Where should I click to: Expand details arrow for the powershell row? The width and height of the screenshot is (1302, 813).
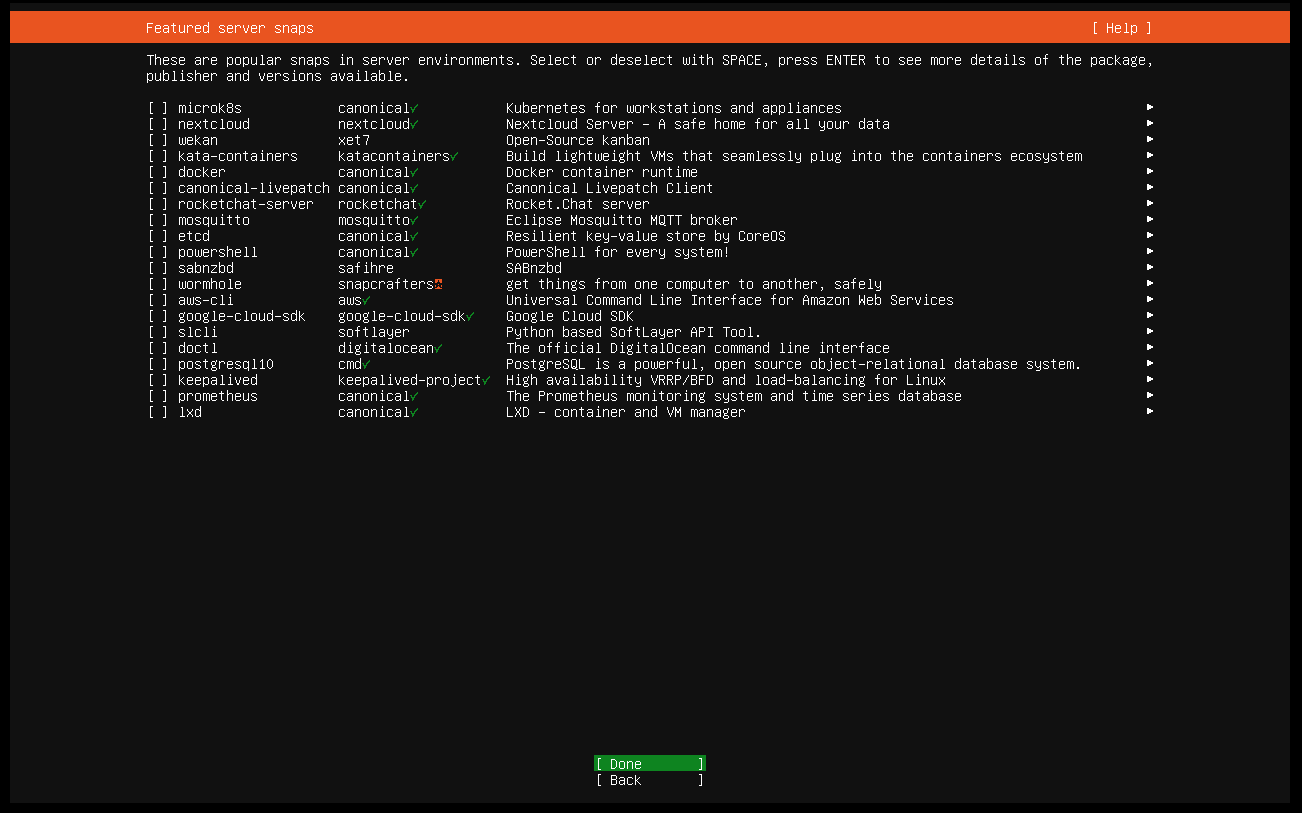pyautogui.click(x=1150, y=252)
